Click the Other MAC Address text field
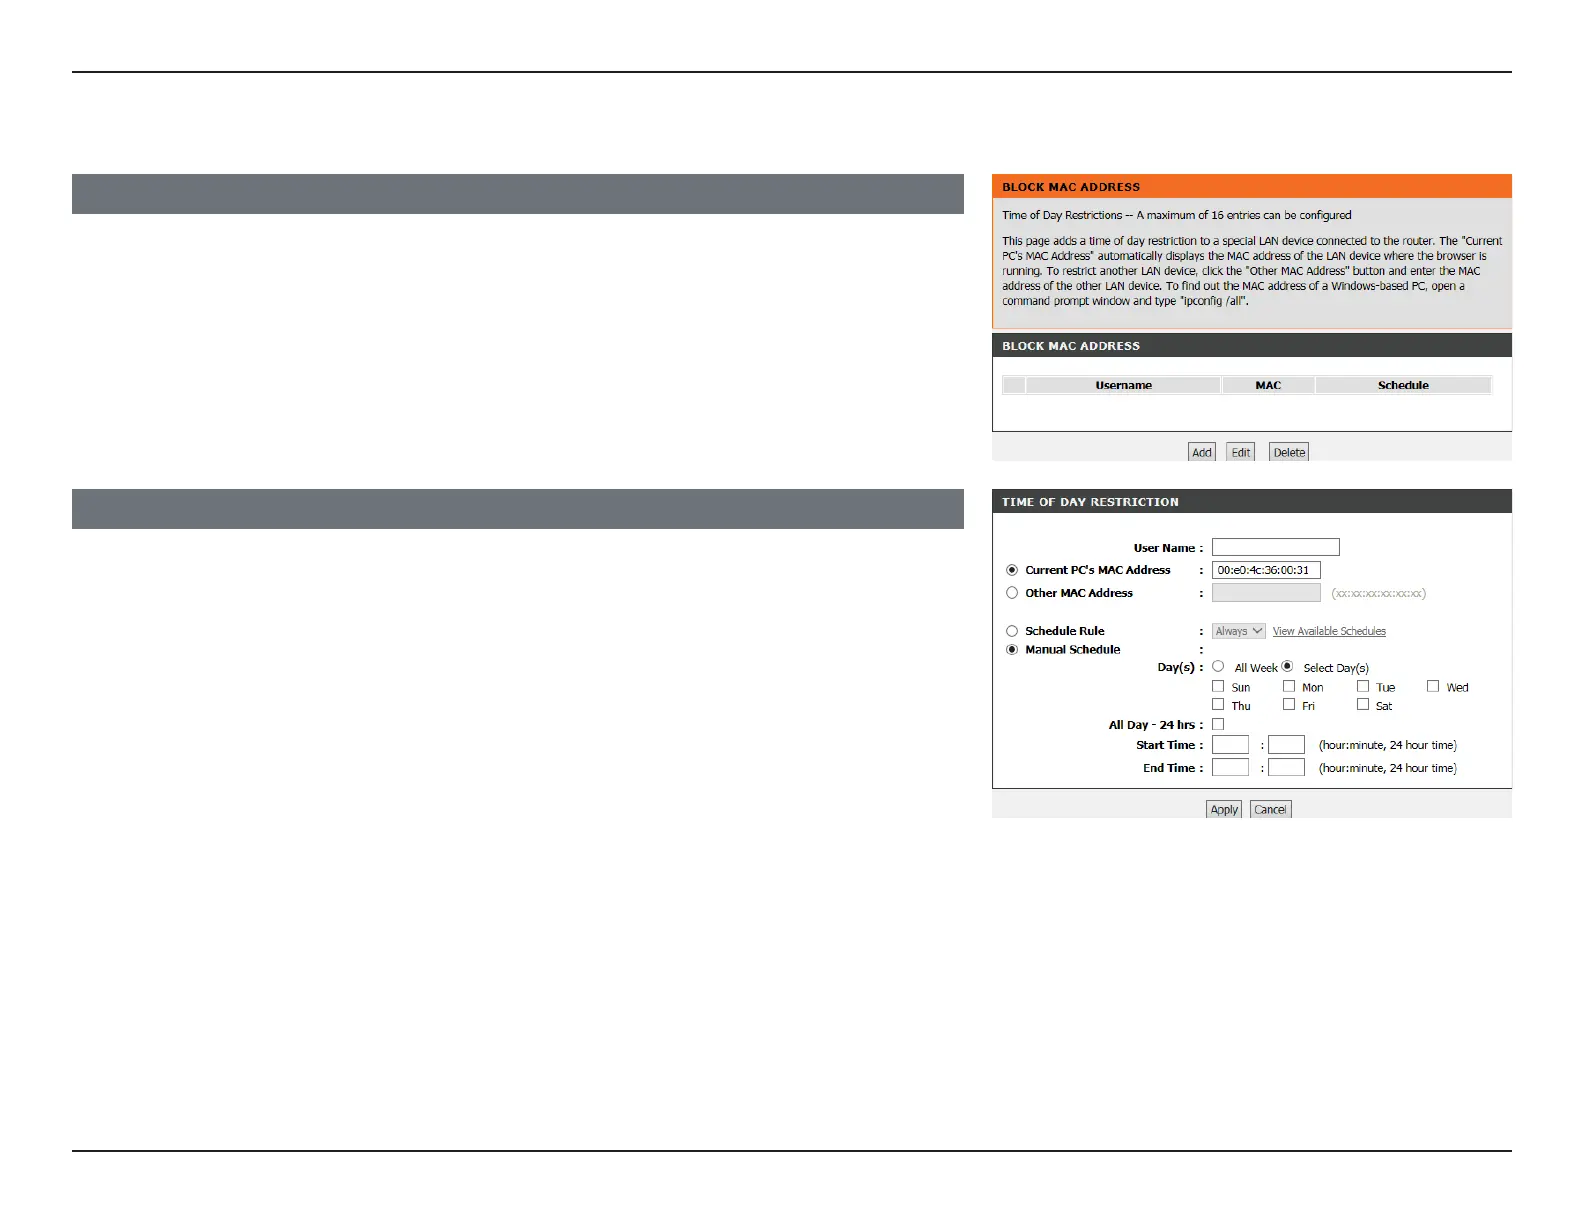The image size is (1584, 1224). (x=1266, y=593)
